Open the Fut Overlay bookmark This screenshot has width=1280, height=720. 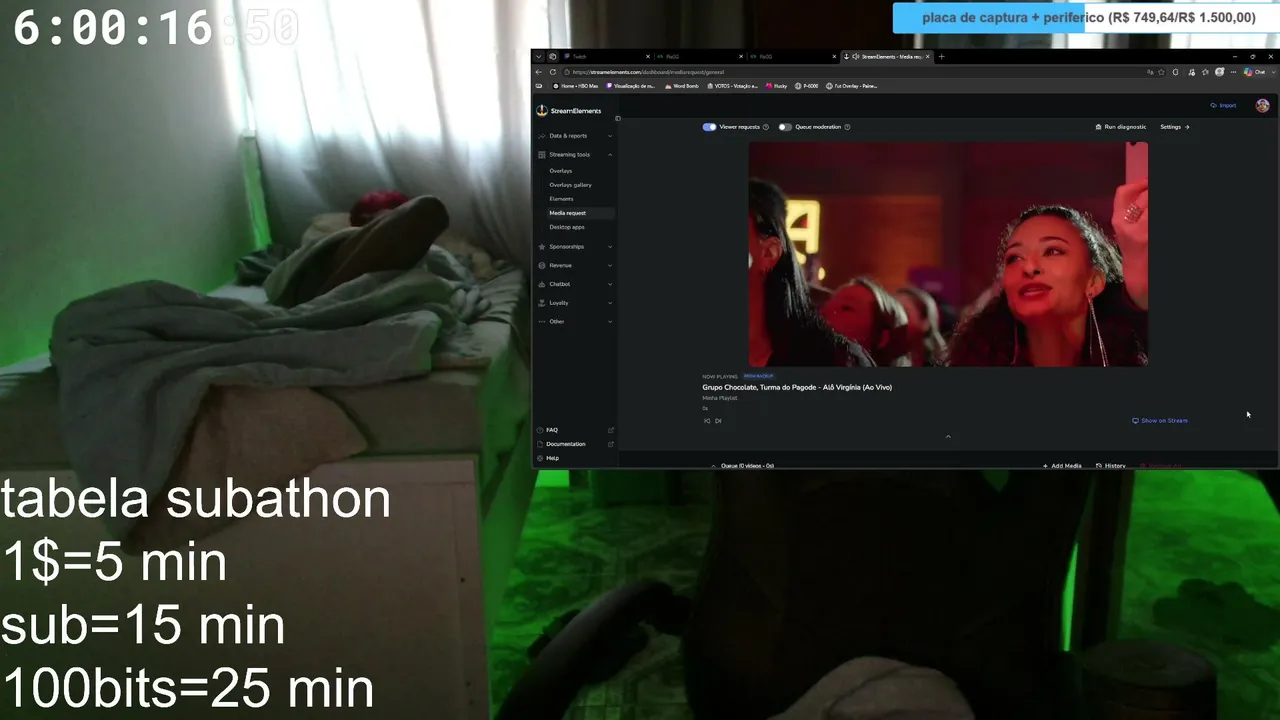point(852,86)
